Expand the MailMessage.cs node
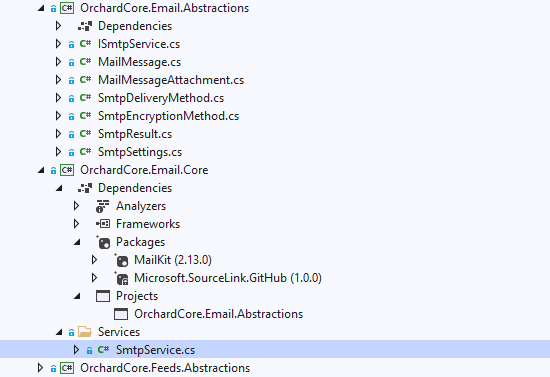Screen dimensions: 550x377 click(59, 62)
